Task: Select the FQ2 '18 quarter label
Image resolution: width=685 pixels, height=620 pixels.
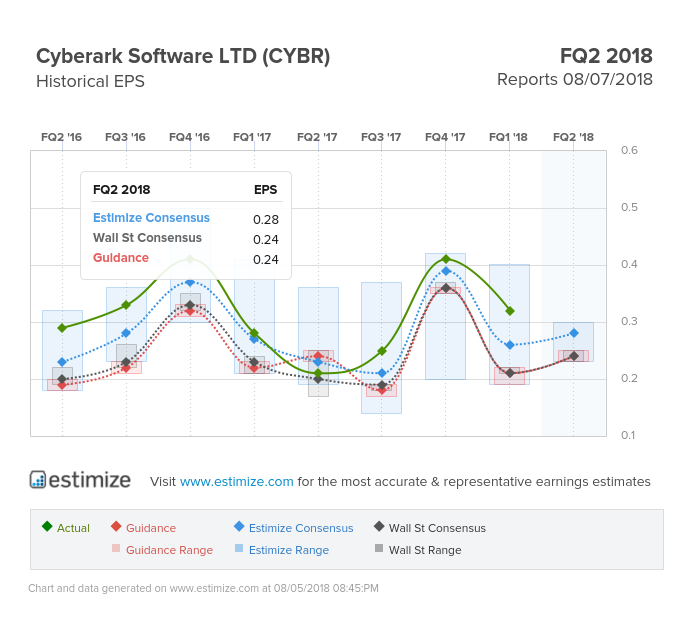Action: point(573,137)
